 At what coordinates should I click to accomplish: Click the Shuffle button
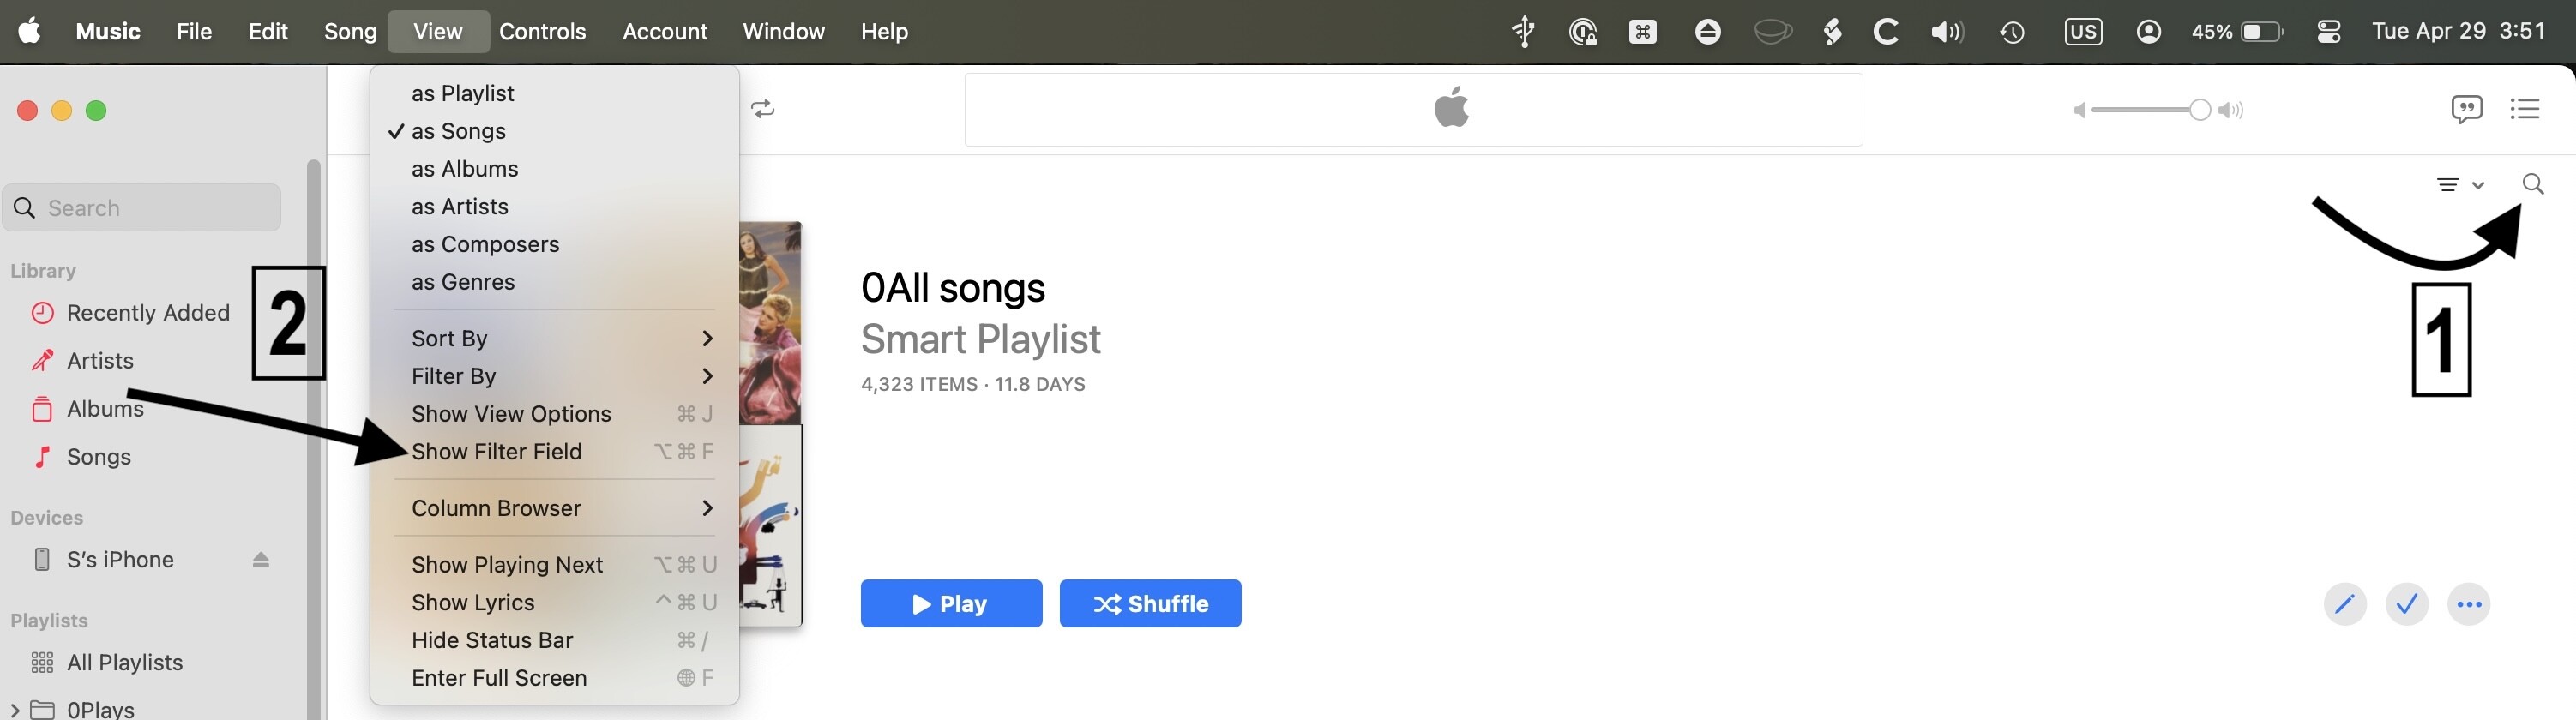1150,604
